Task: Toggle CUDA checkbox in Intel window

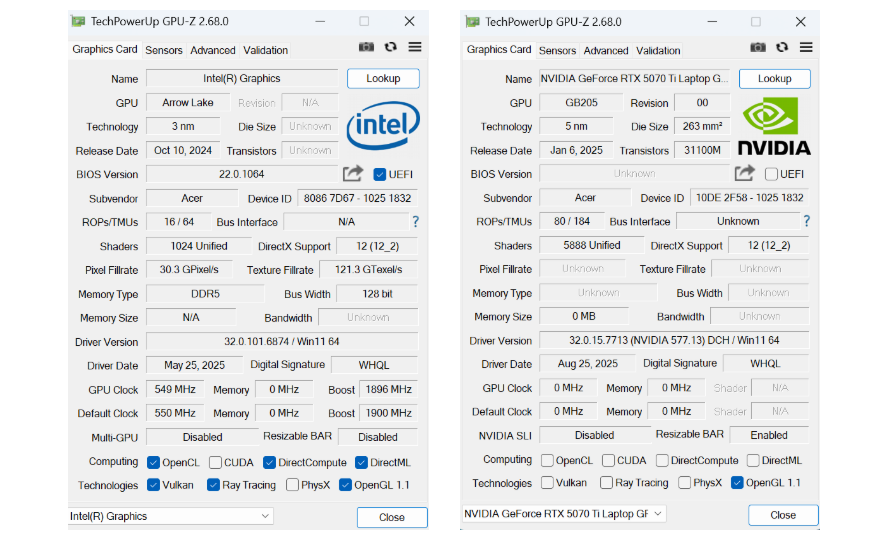Action: pos(215,462)
